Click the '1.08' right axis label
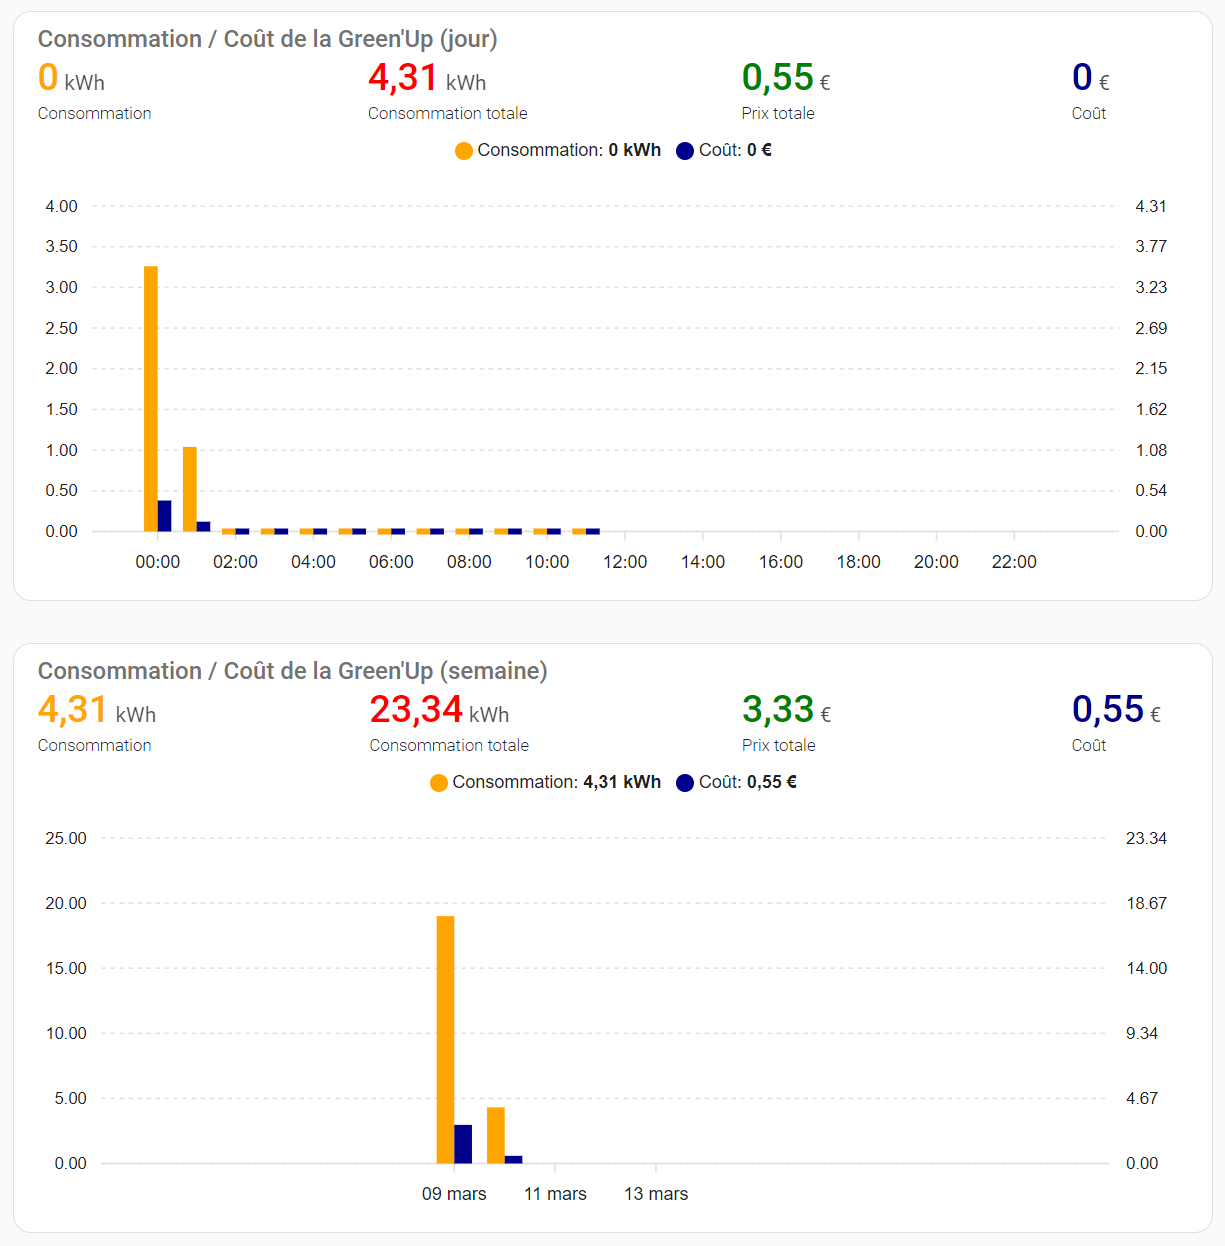This screenshot has height=1246, width=1225. point(1151,450)
